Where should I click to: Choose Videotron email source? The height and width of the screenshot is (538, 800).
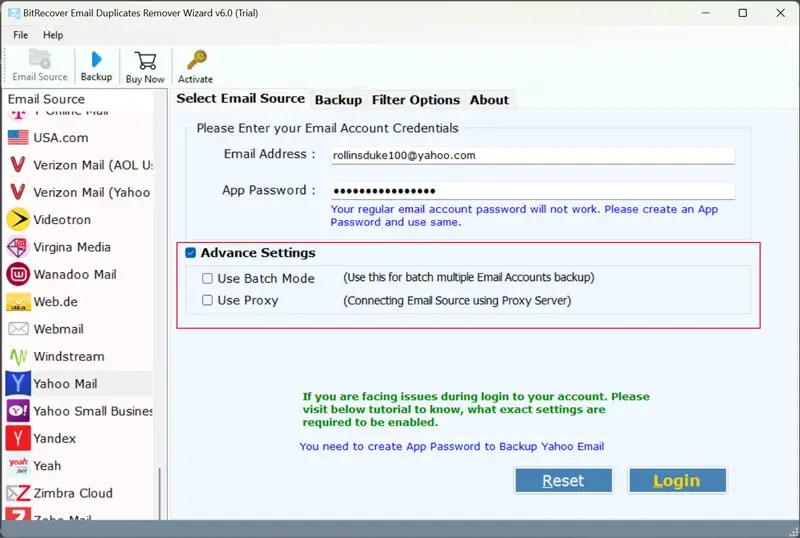point(61,220)
